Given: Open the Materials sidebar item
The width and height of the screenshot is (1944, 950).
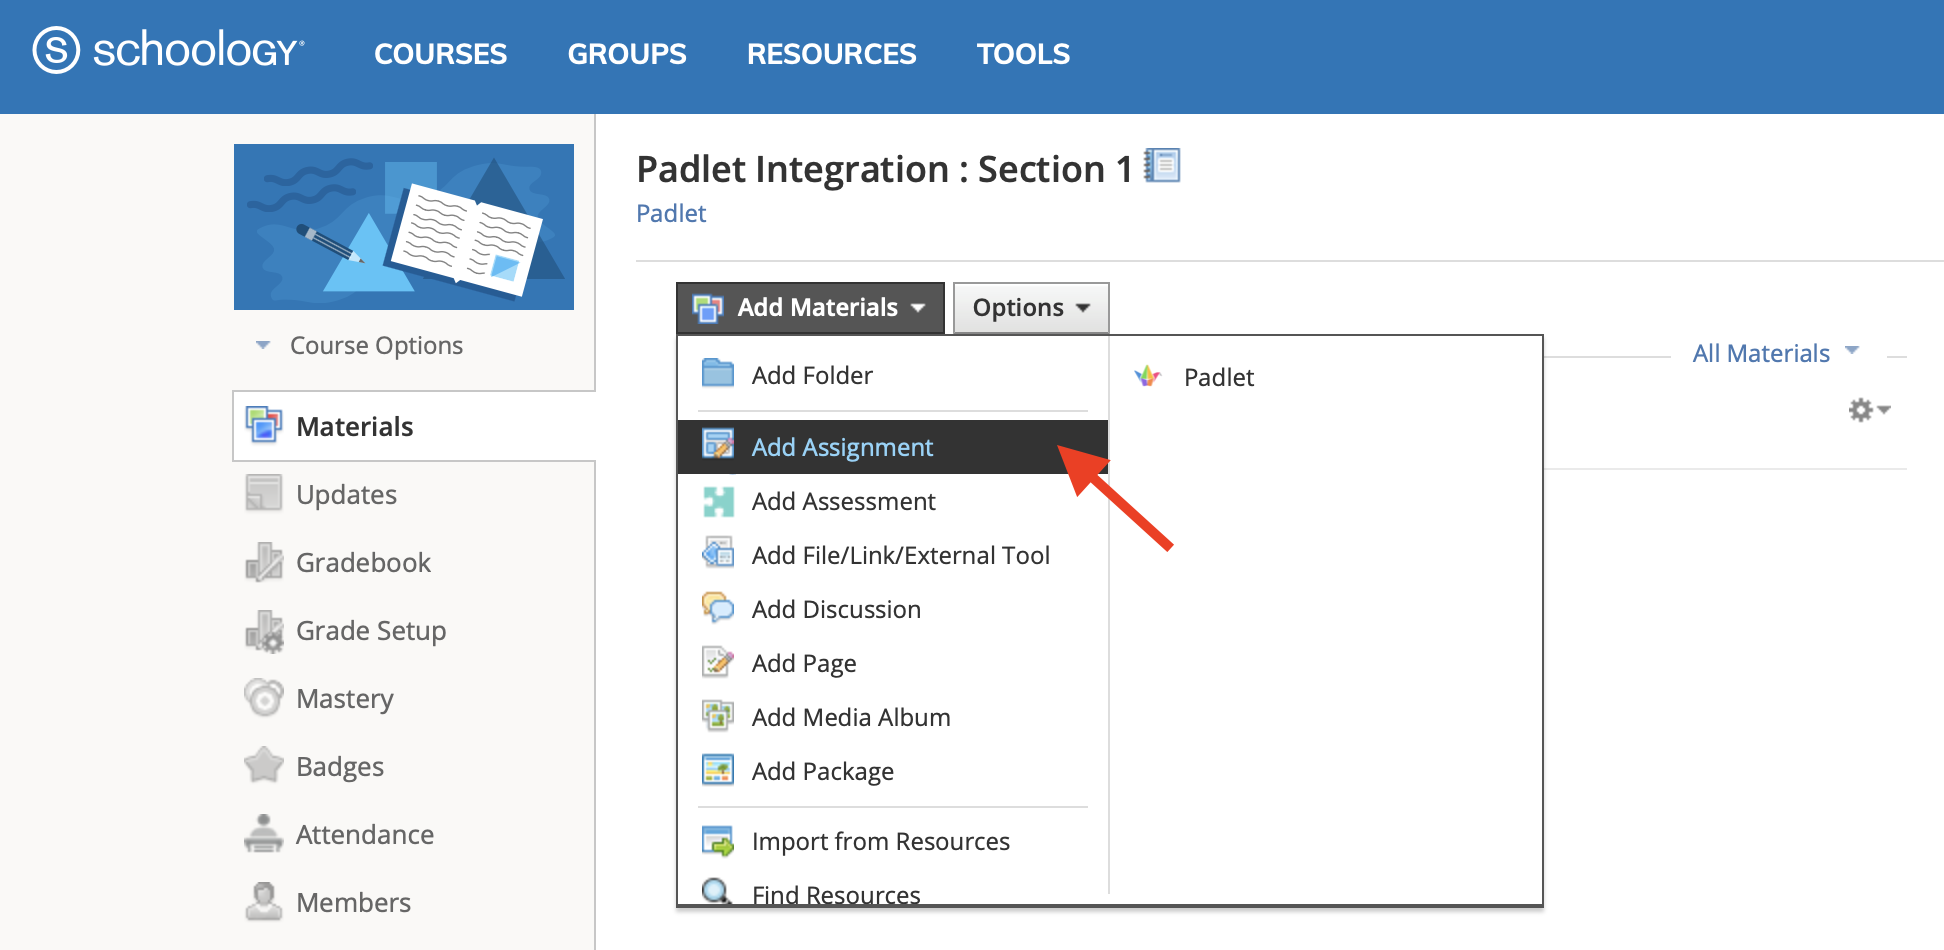Looking at the screenshot, I should tap(414, 426).
